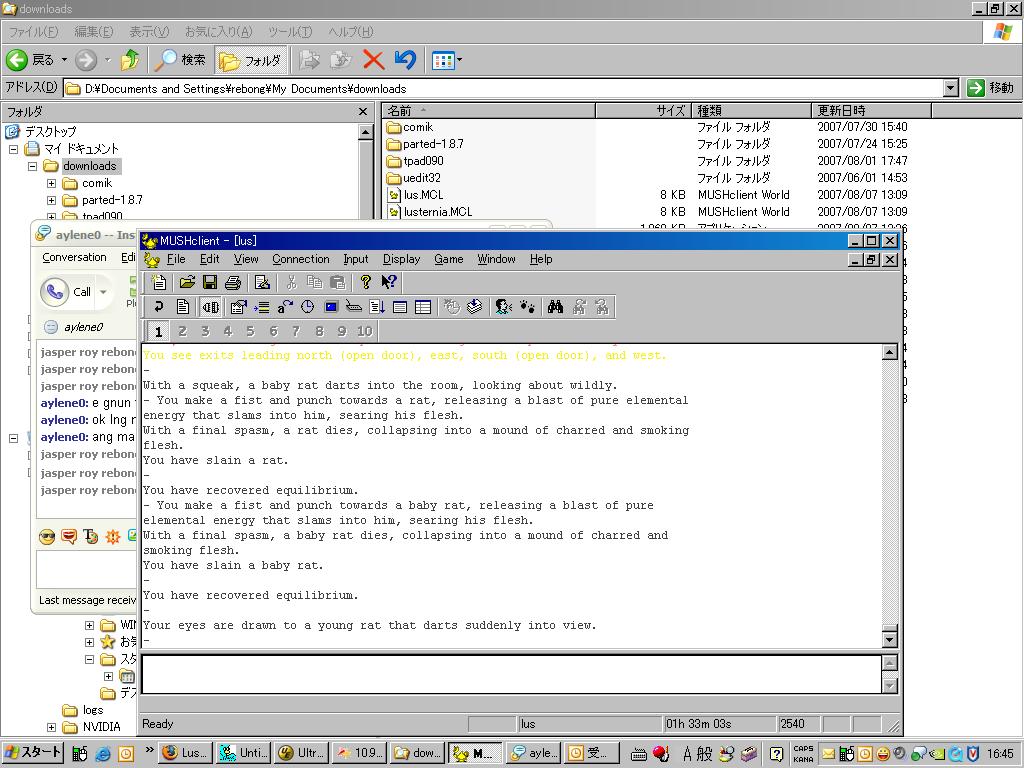Expand the NVIDIA folder in tree

pyautogui.click(x=51, y=727)
